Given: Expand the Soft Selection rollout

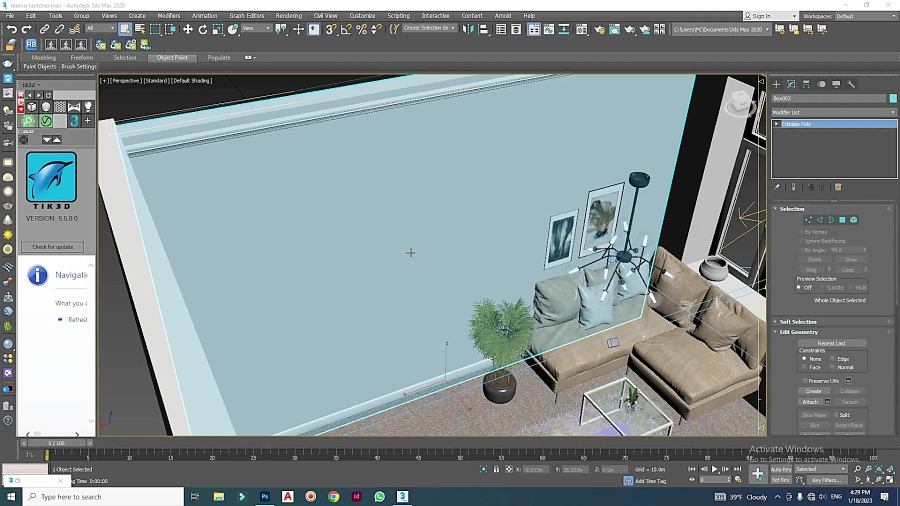Looking at the screenshot, I should (798, 322).
